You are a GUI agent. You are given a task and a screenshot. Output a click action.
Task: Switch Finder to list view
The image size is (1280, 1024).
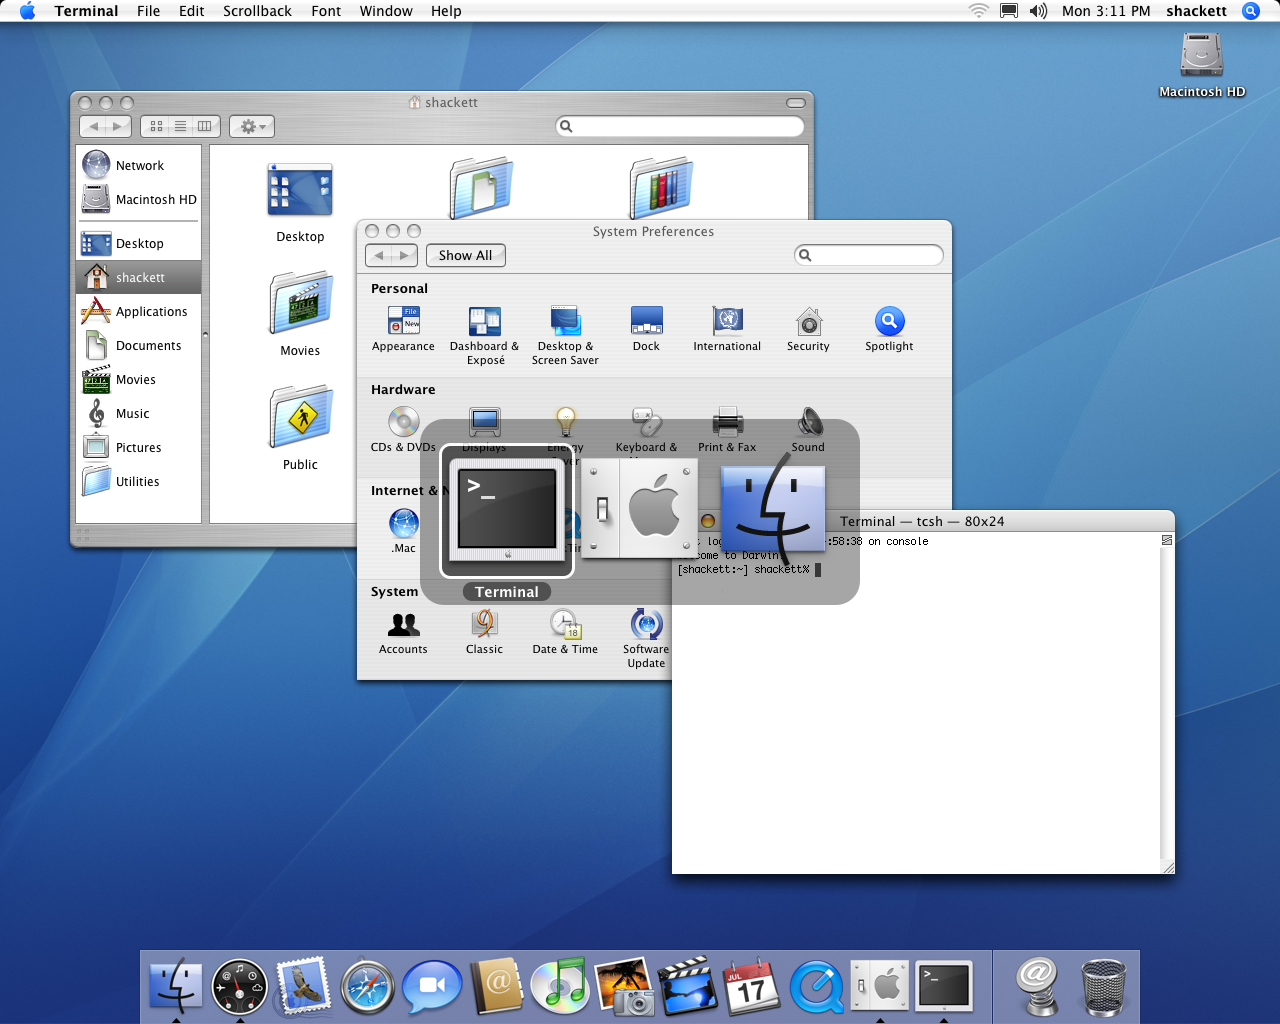[180, 126]
